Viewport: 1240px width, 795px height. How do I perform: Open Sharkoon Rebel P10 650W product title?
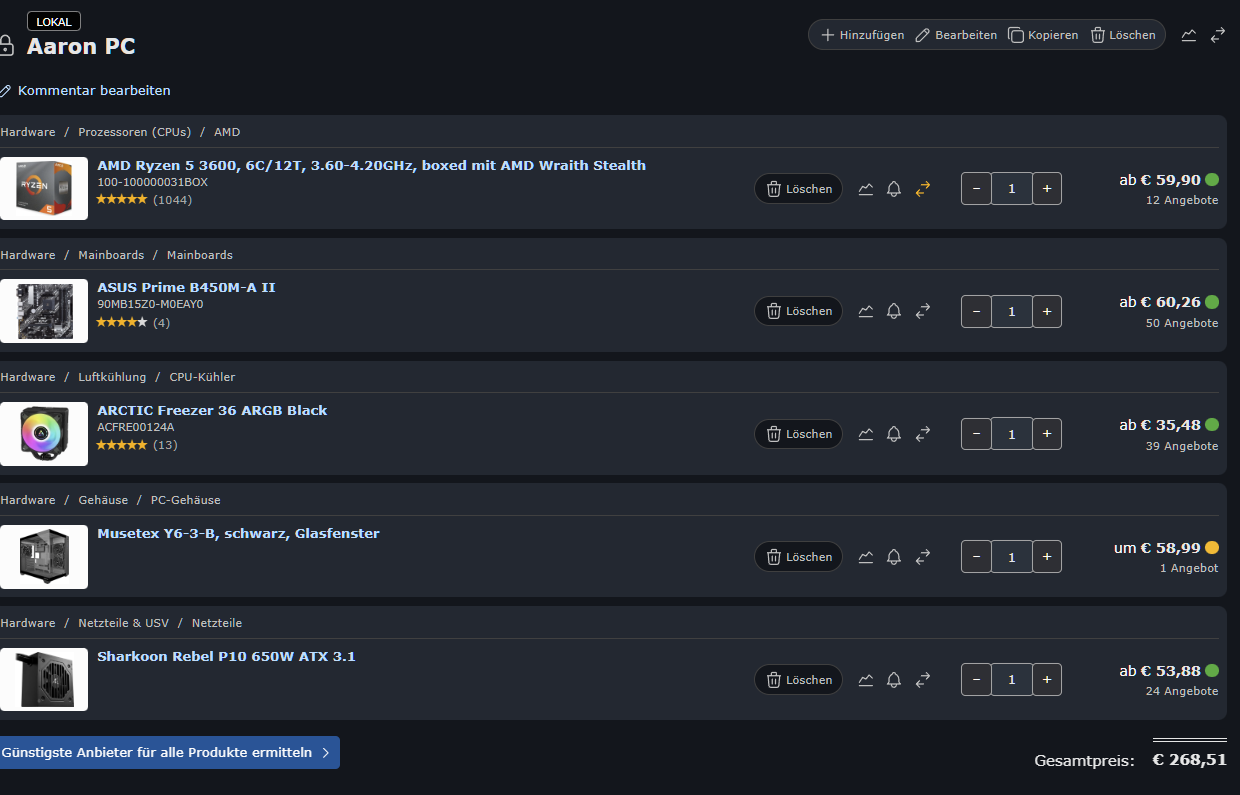coord(226,656)
